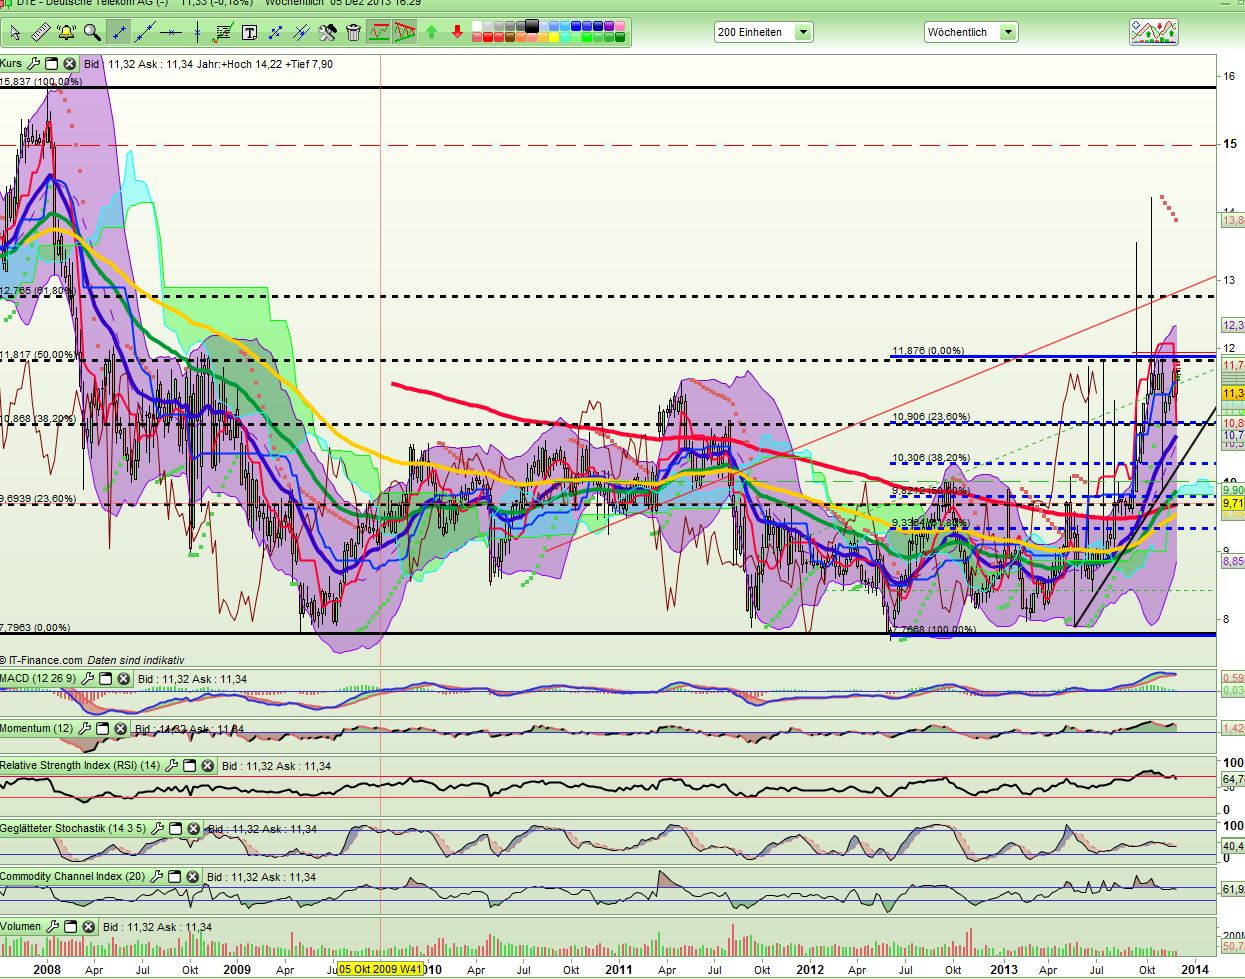Viewport: 1245px width, 979px height.
Task: Insert a green up arrow marker
Action: (431, 33)
